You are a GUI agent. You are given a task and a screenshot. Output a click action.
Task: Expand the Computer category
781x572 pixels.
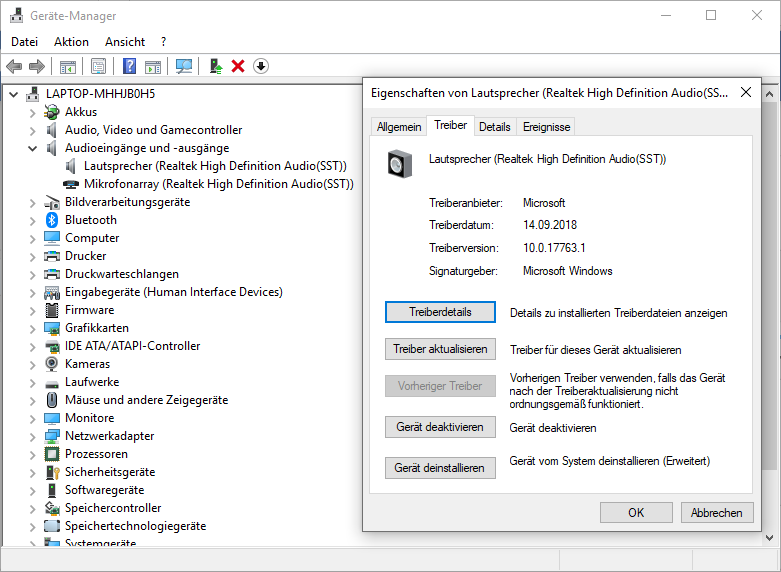(33, 239)
